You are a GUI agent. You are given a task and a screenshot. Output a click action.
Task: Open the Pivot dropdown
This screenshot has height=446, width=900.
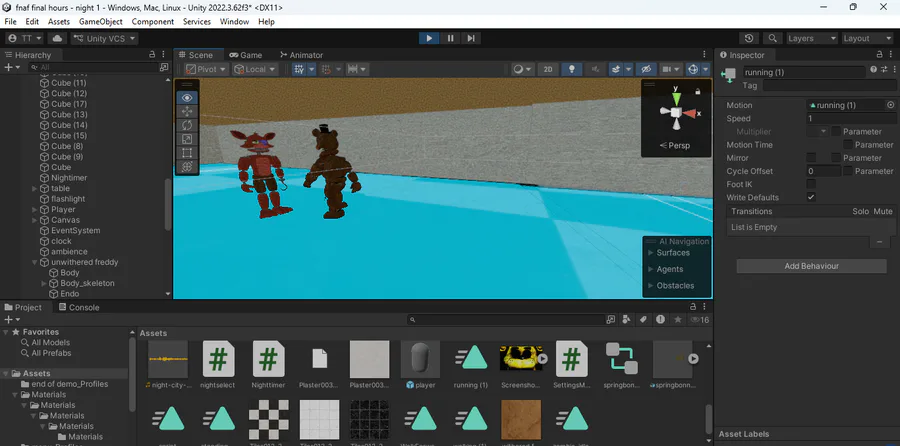tap(207, 69)
